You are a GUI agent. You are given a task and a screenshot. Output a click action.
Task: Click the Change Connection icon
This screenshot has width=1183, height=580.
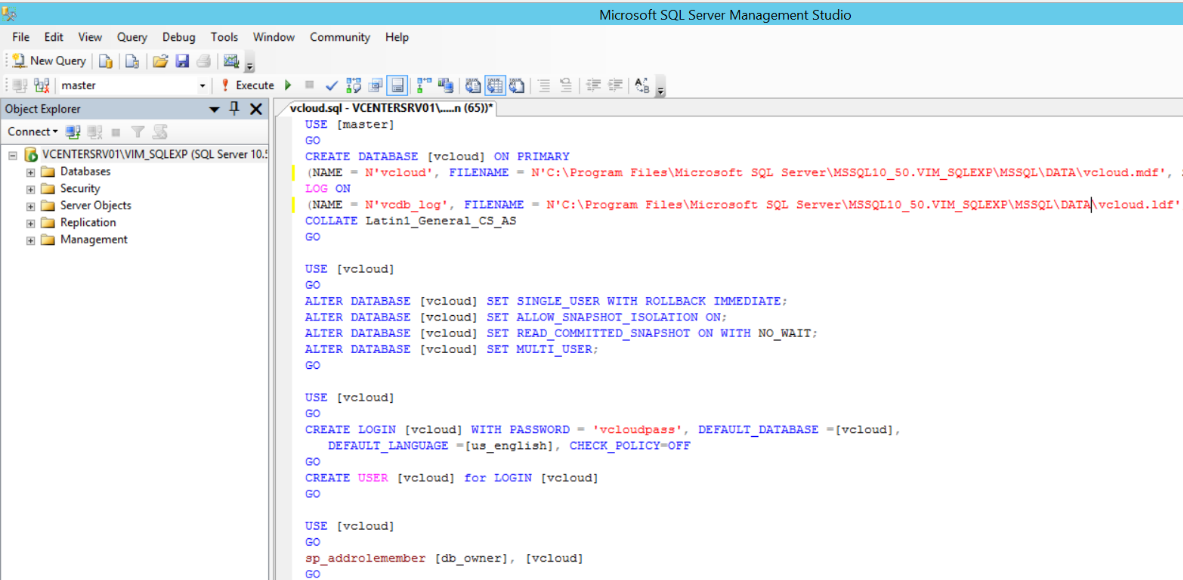41,85
